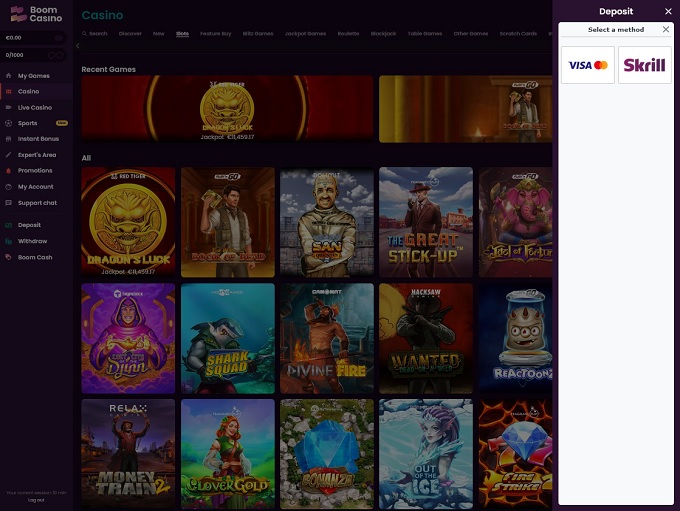Click the Search games field
680x511 pixels.
[96, 33]
